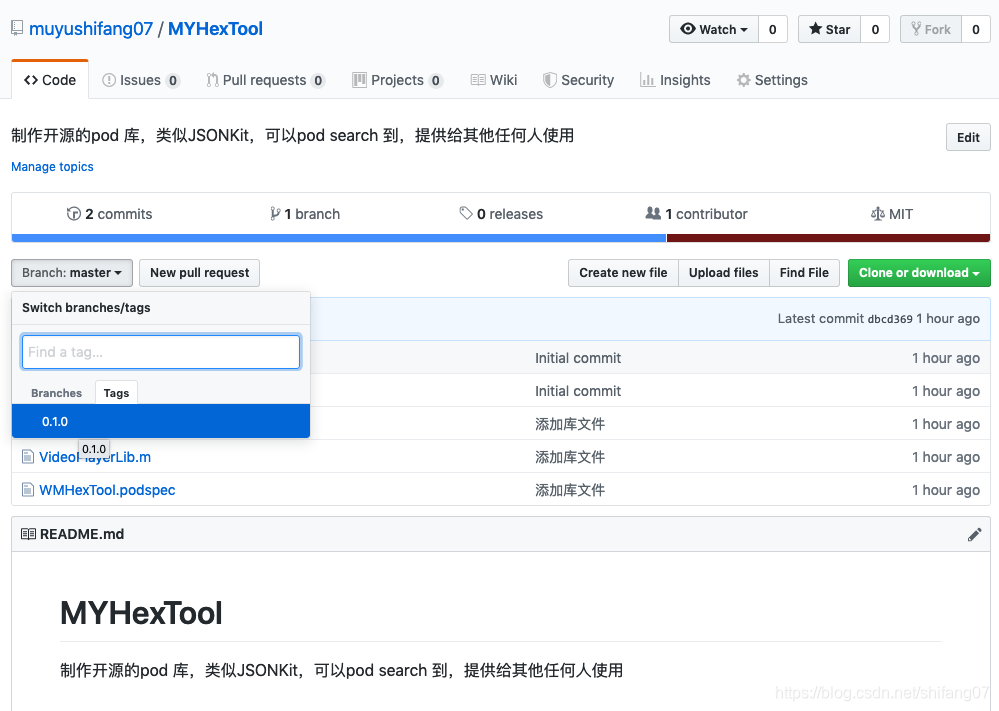Switch to Branches tab in switcher

tap(56, 393)
